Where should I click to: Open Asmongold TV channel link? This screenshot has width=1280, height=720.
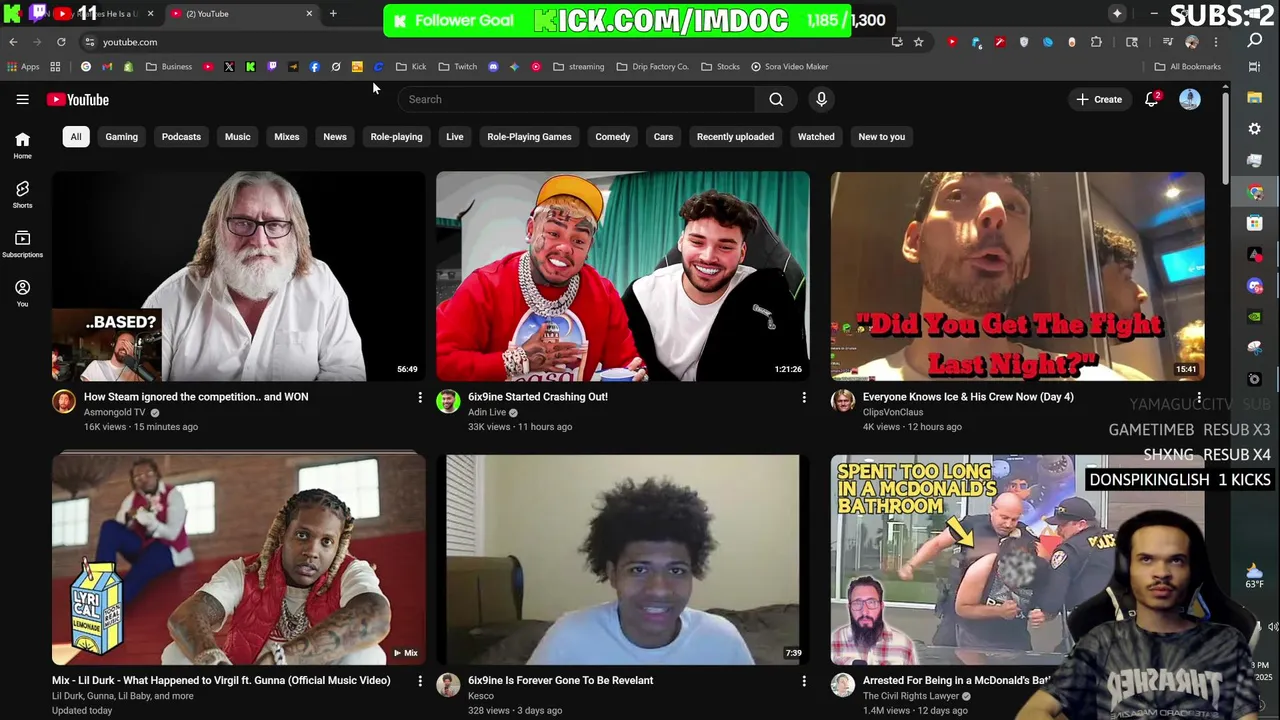click(115, 412)
